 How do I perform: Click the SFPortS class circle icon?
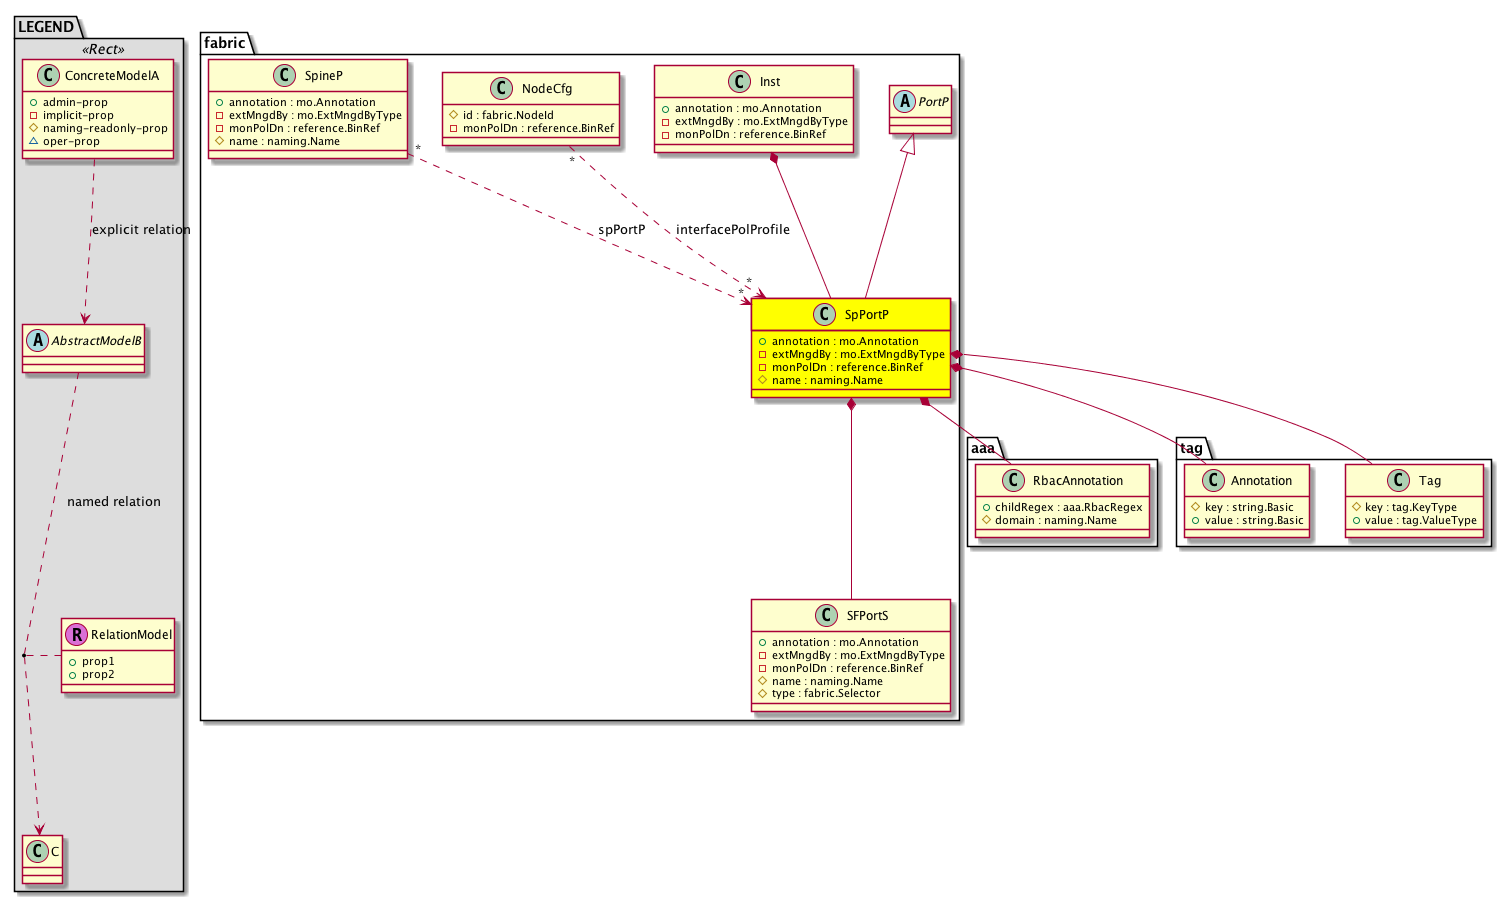(826, 616)
